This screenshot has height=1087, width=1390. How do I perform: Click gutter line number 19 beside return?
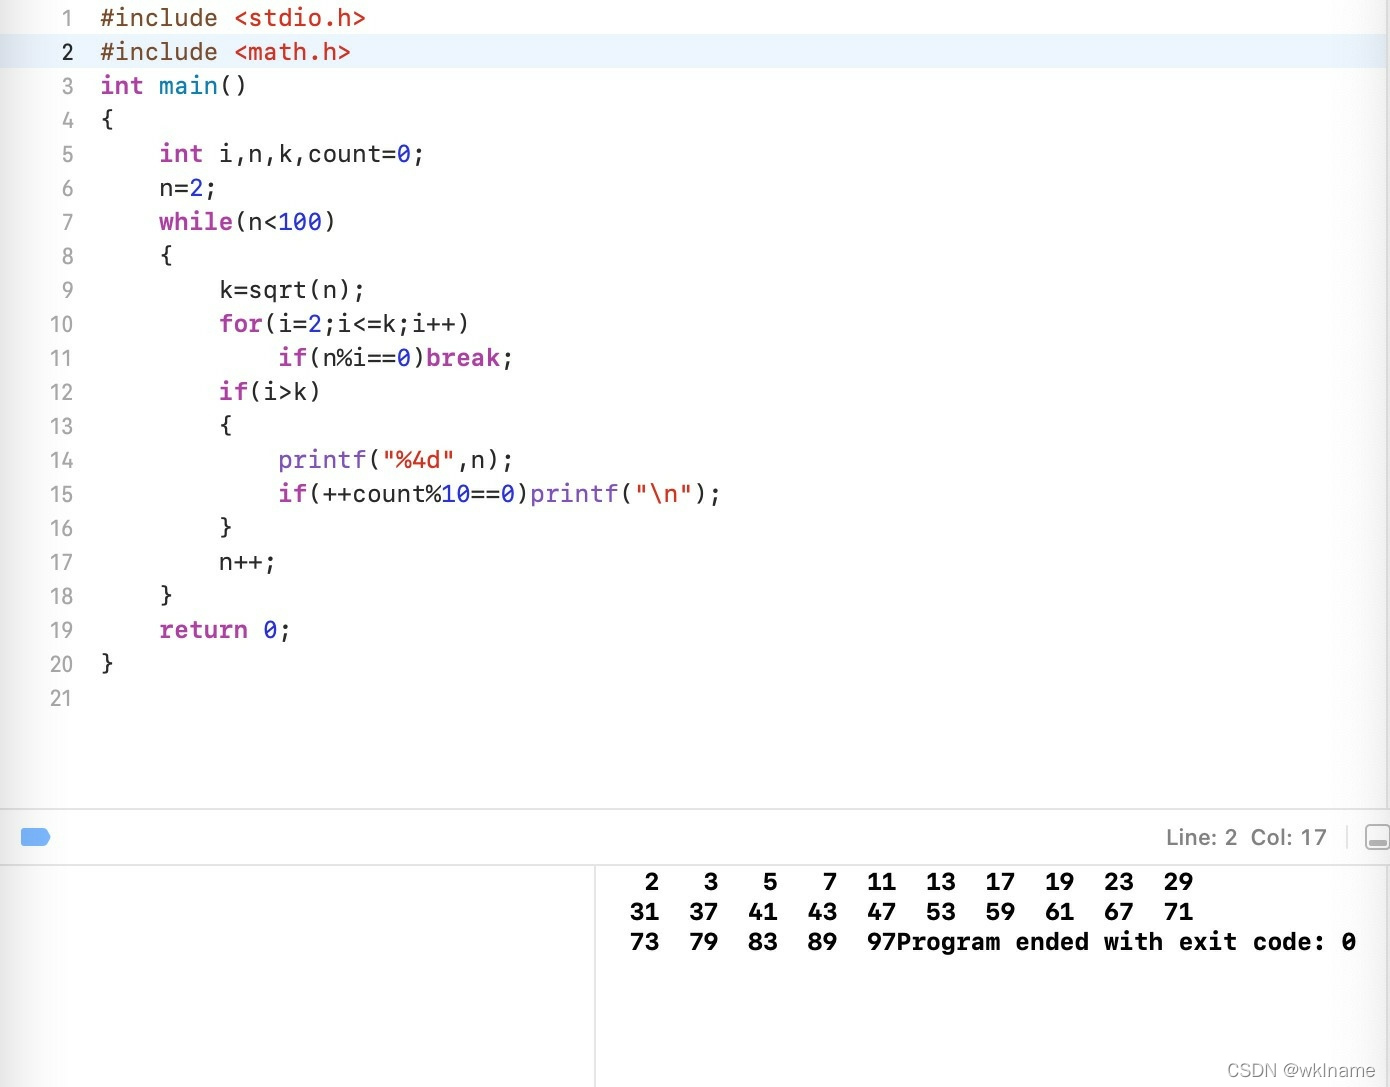[61, 630]
